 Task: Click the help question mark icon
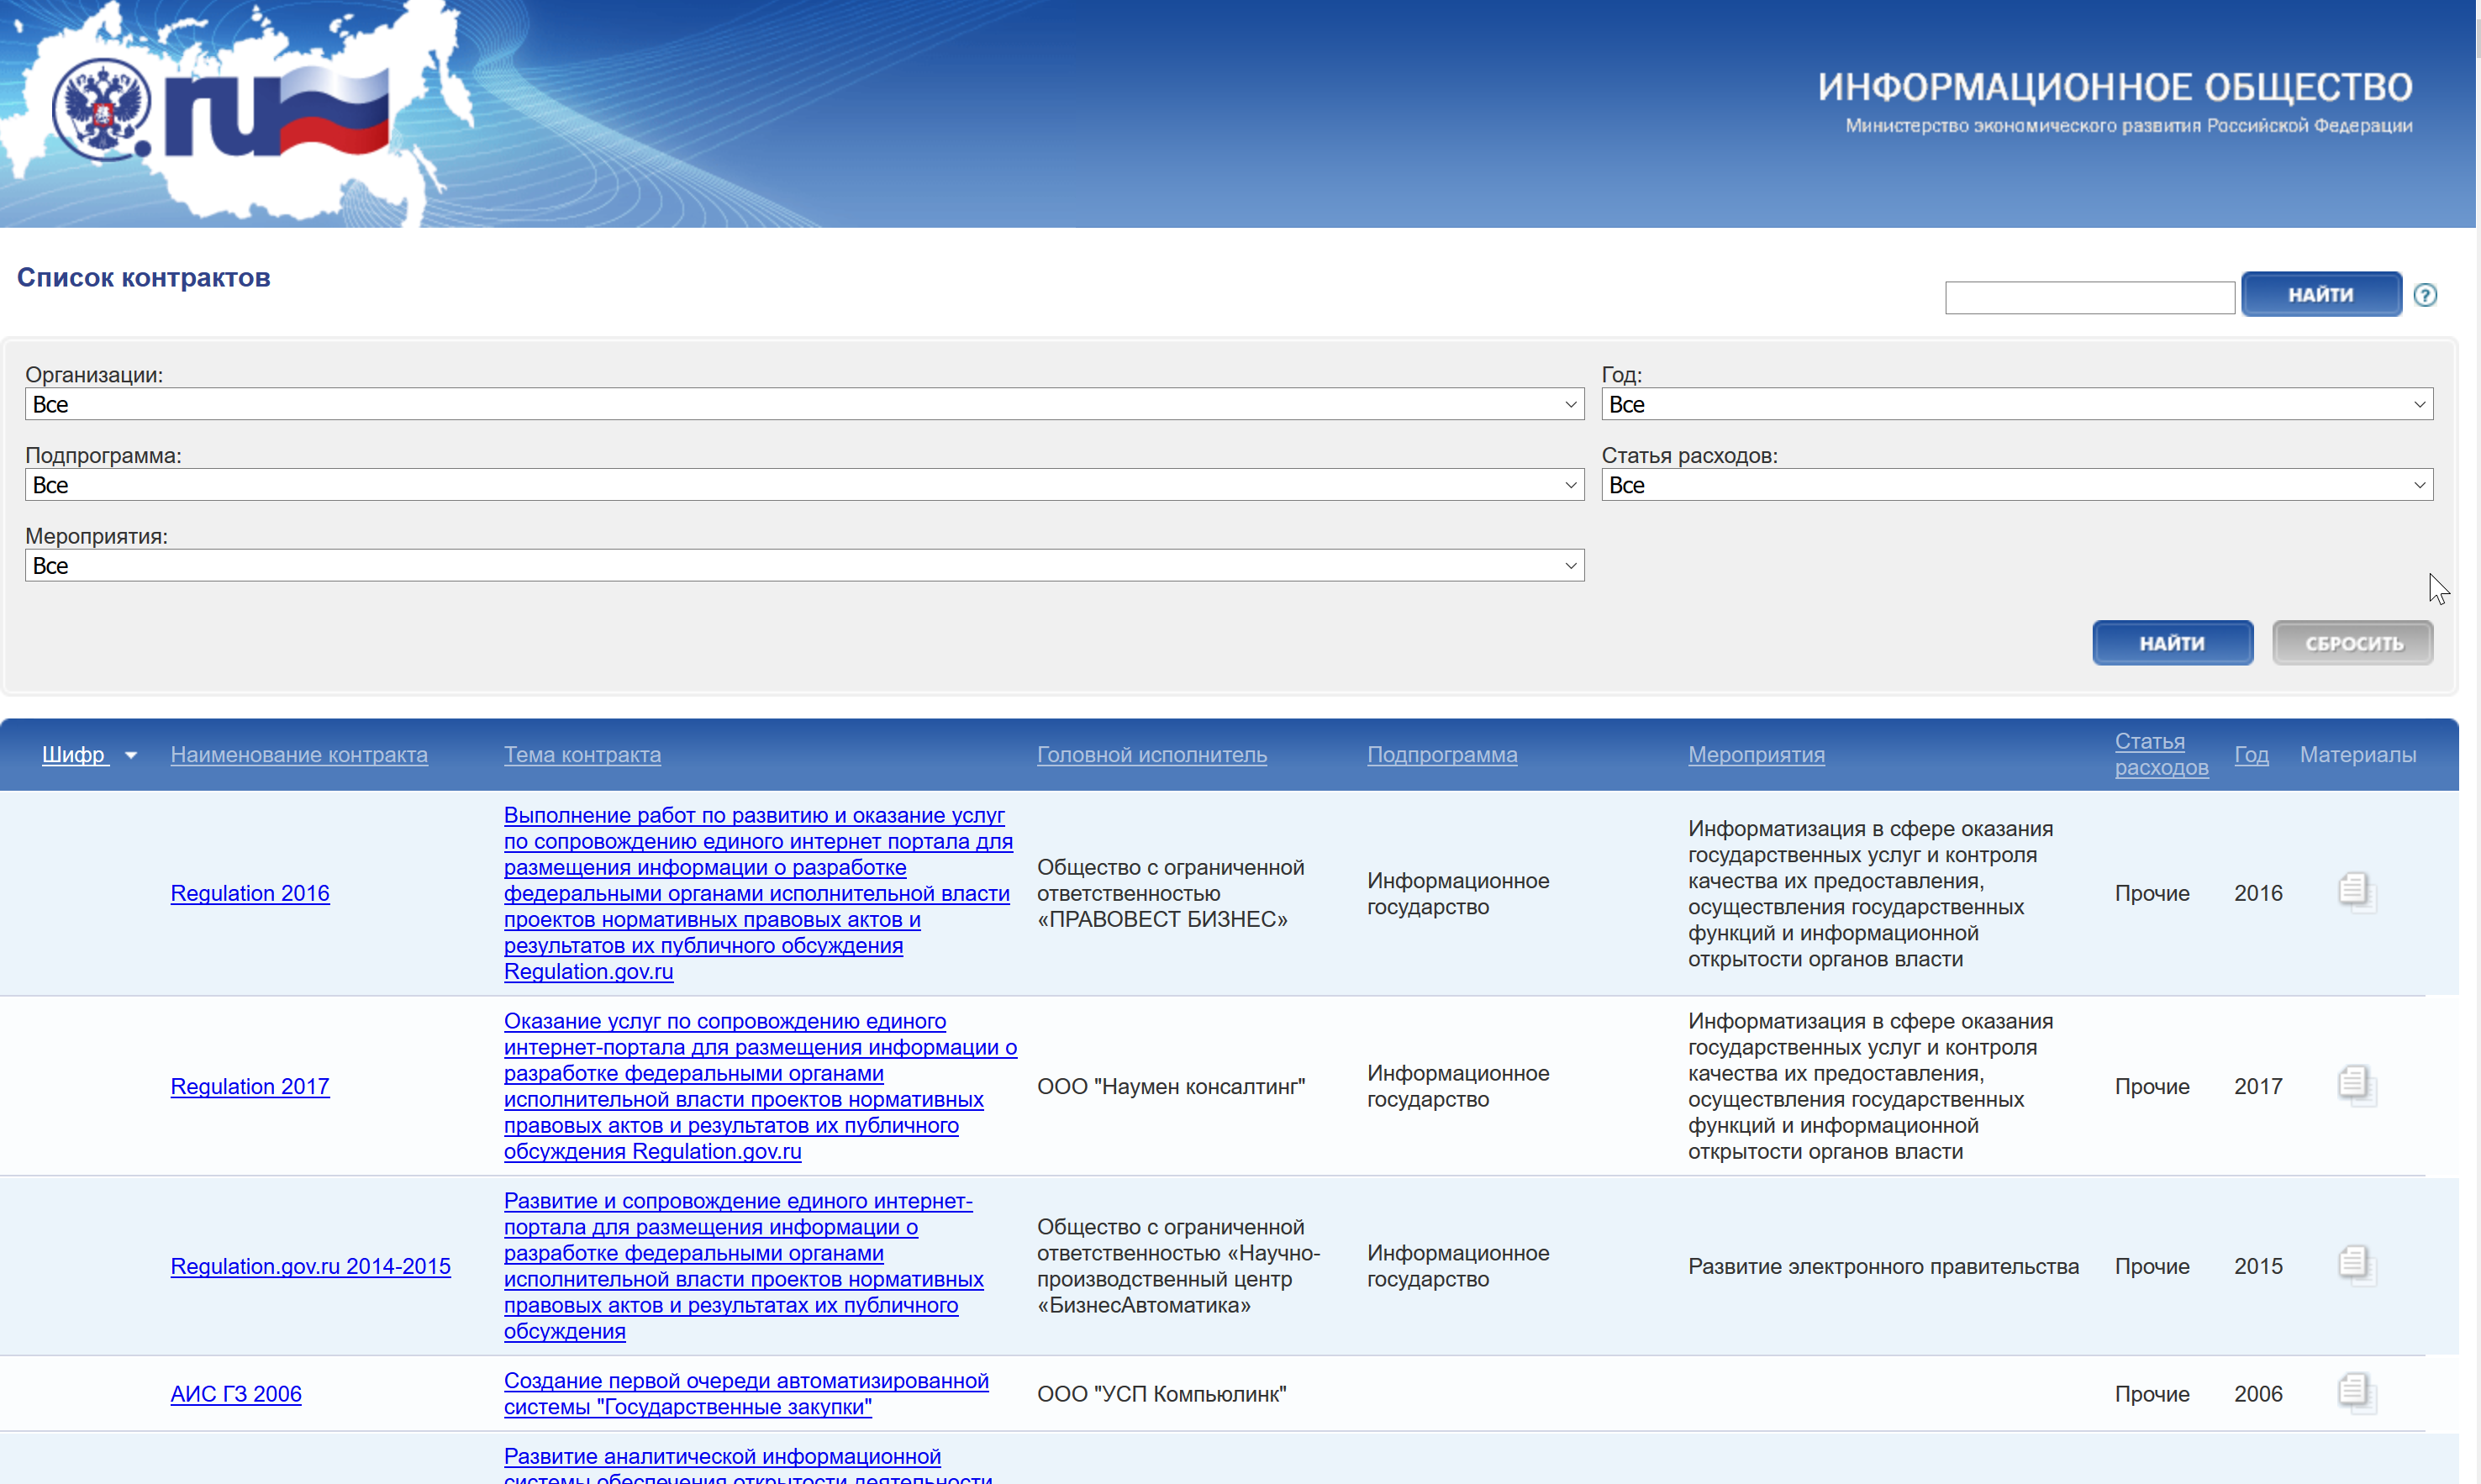2426,295
